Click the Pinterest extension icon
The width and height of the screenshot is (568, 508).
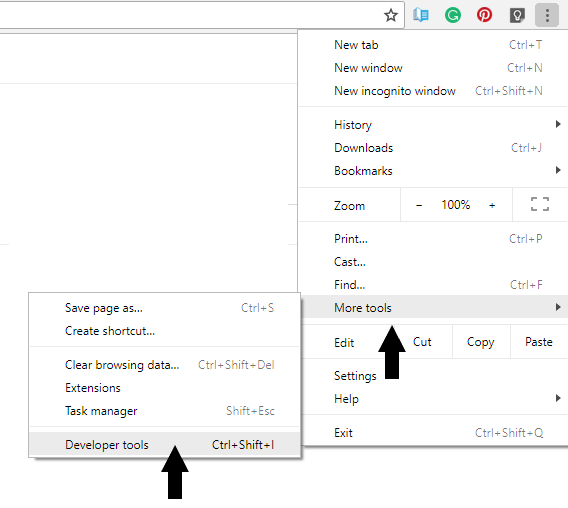tap(484, 15)
